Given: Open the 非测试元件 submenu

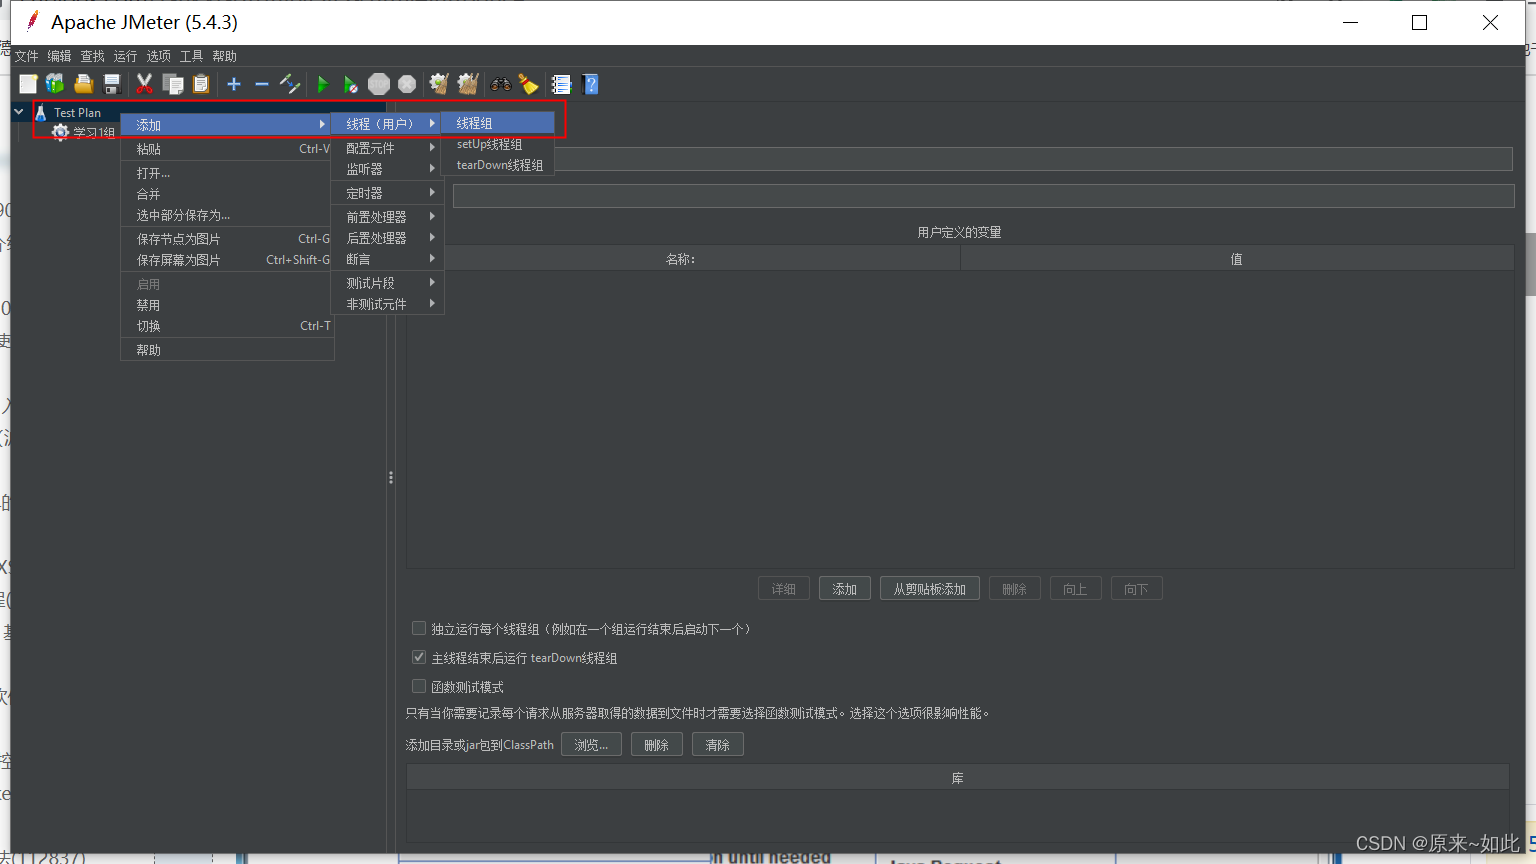Looking at the screenshot, I should 387,304.
